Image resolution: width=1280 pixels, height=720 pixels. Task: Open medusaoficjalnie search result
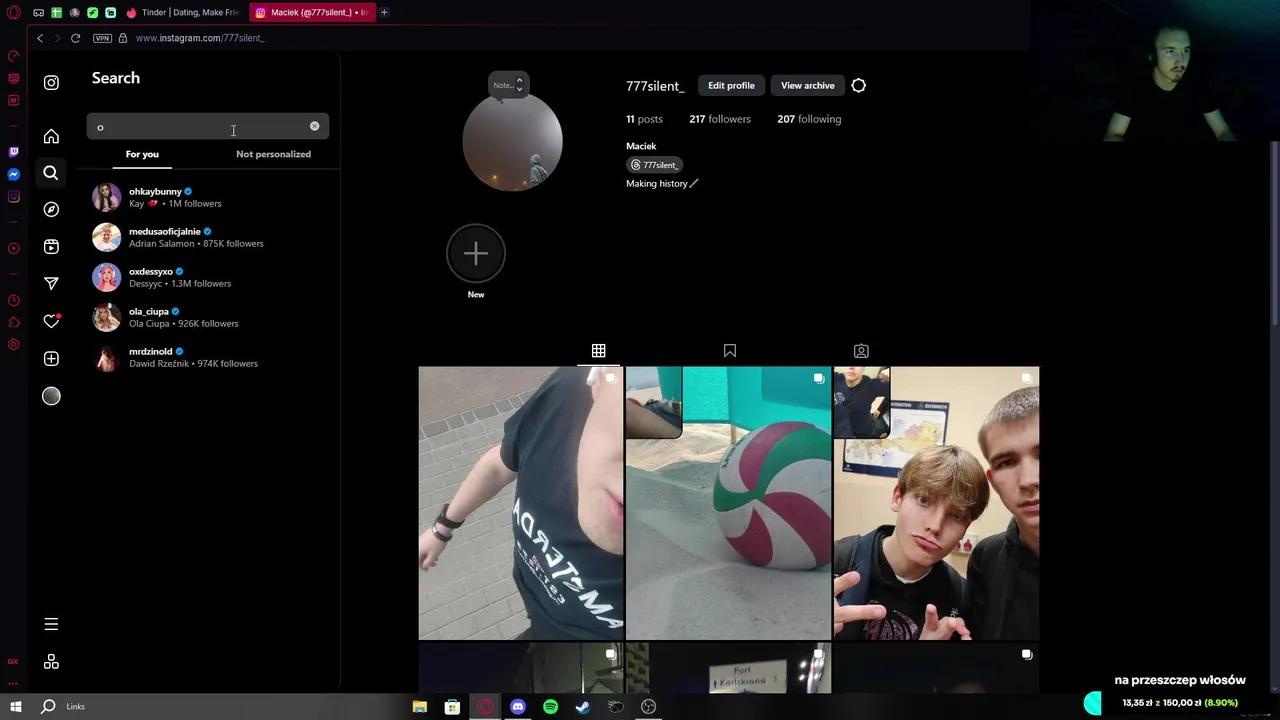point(207,237)
